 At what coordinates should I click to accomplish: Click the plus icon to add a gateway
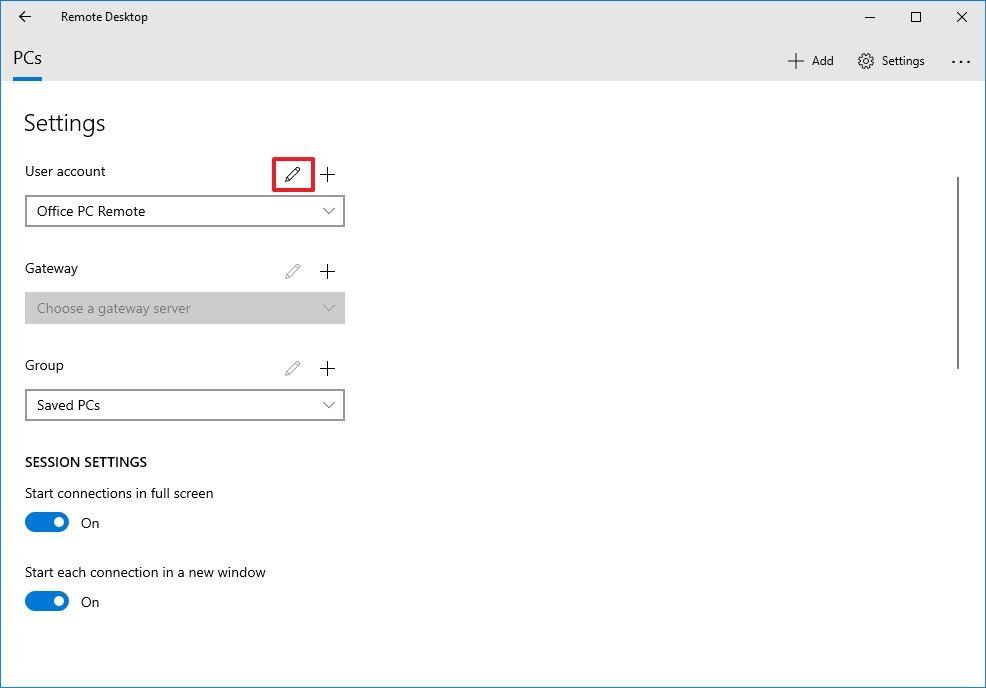pos(327,271)
